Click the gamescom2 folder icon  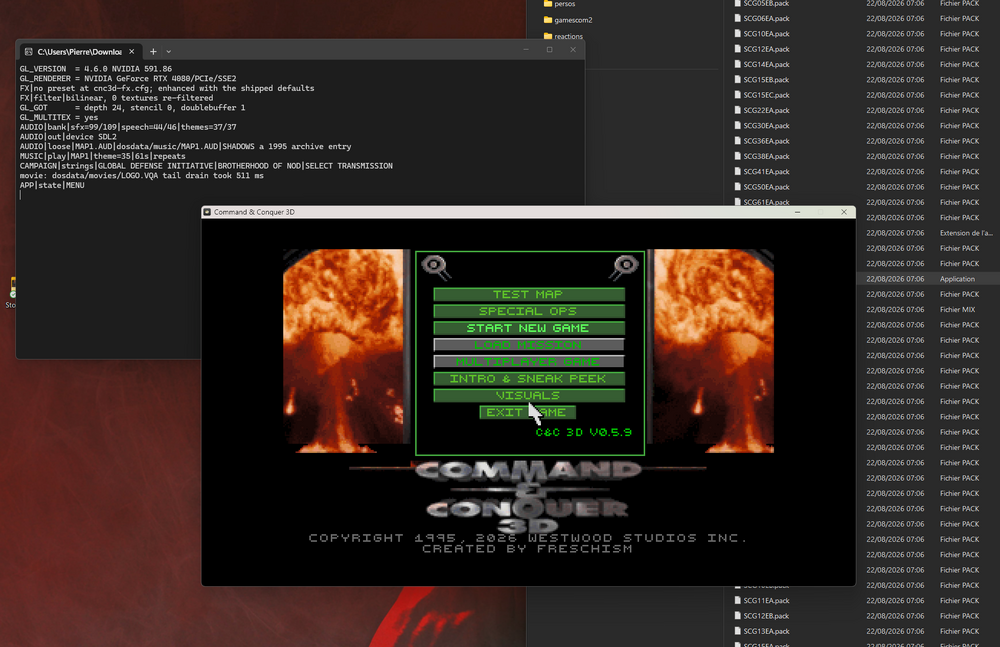[548, 20]
